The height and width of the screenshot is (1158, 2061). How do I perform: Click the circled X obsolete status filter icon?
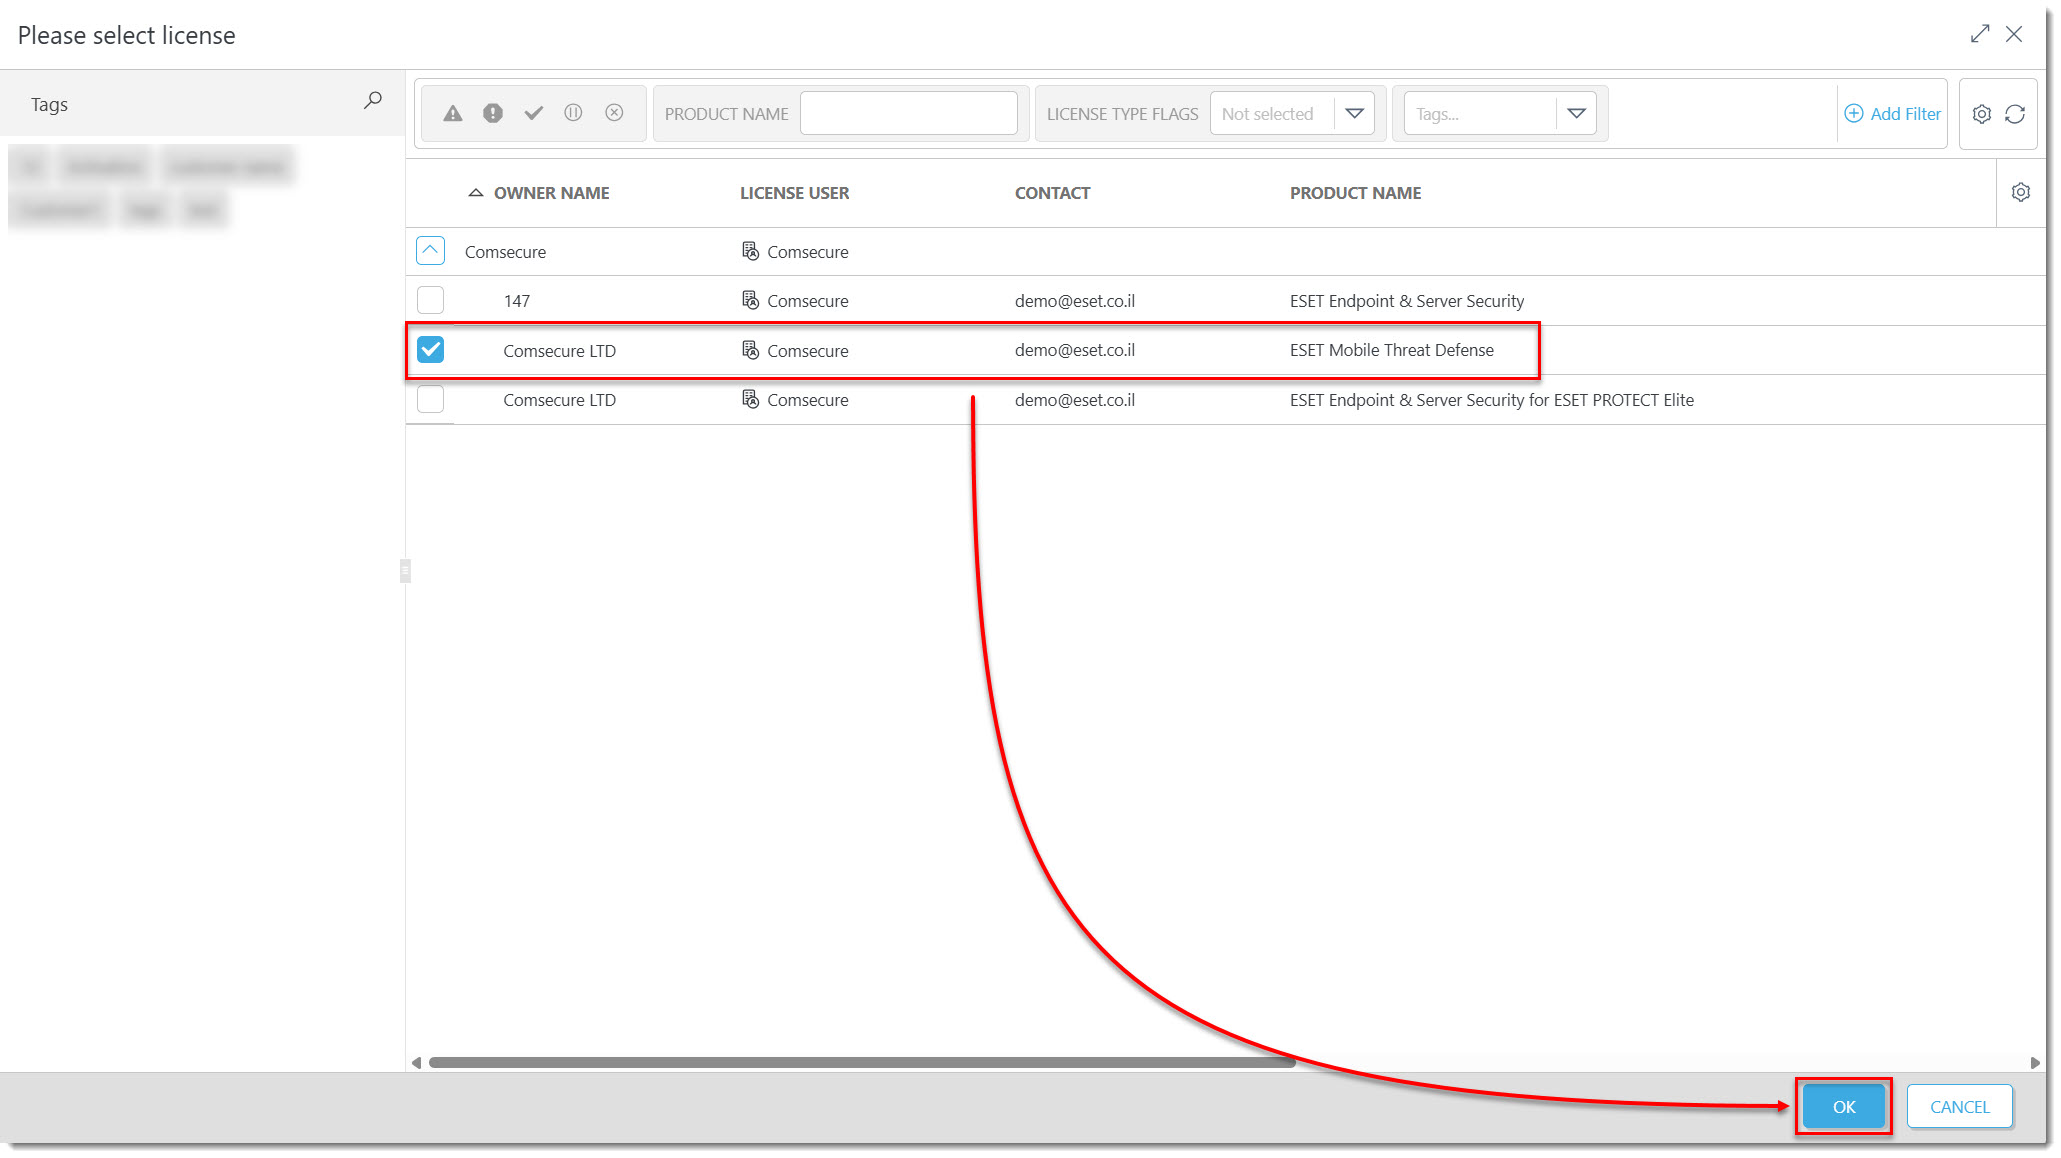click(614, 113)
